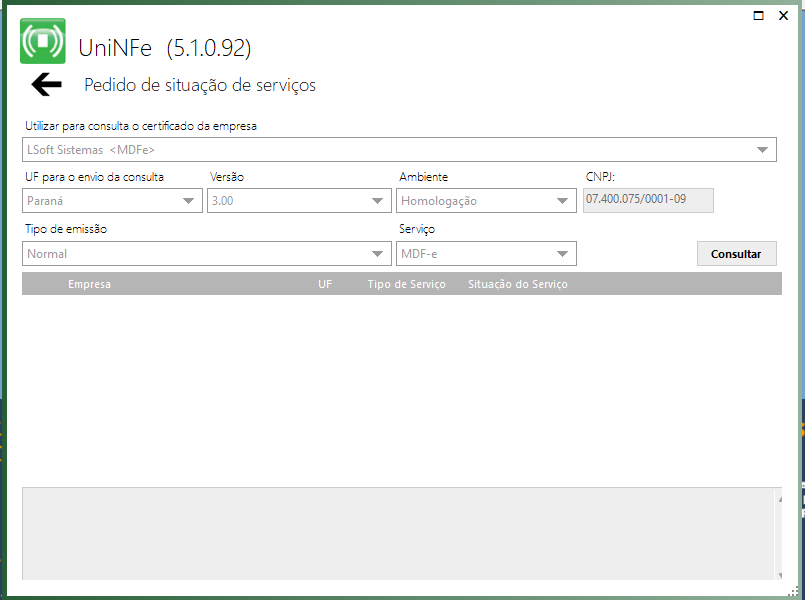Image resolution: width=805 pixels, height=600 pixels.
Task: Click the label Utilizar para consulta o certificado
Action: (x=141, y=126)
